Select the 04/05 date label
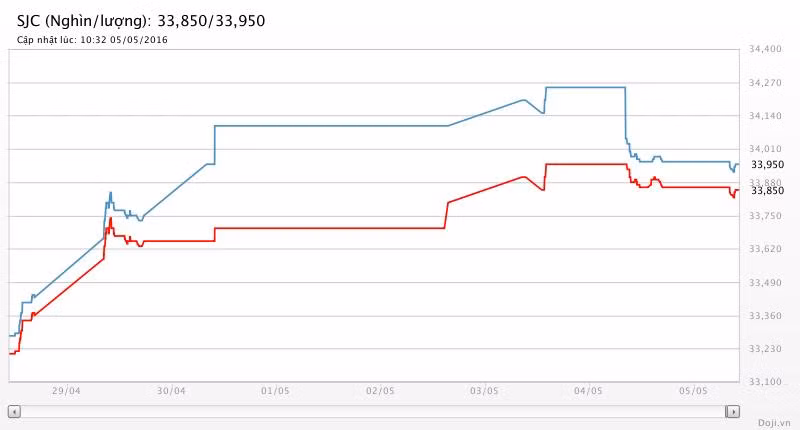This screenshot has width=800, height=430. pyautogui.click(x=588, y=391)
